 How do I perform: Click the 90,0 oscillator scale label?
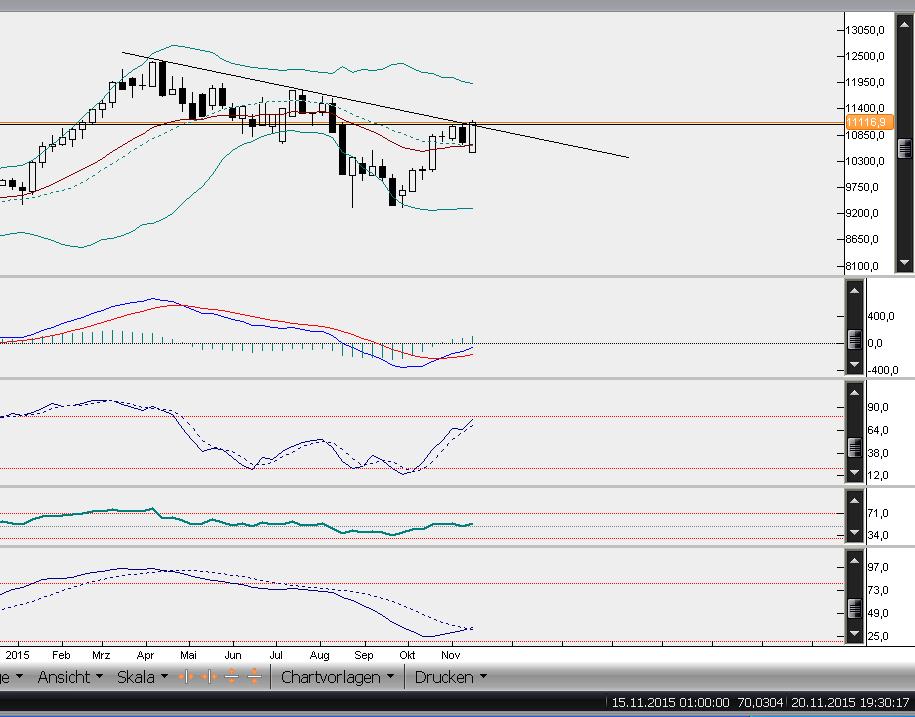pos(878,407)
